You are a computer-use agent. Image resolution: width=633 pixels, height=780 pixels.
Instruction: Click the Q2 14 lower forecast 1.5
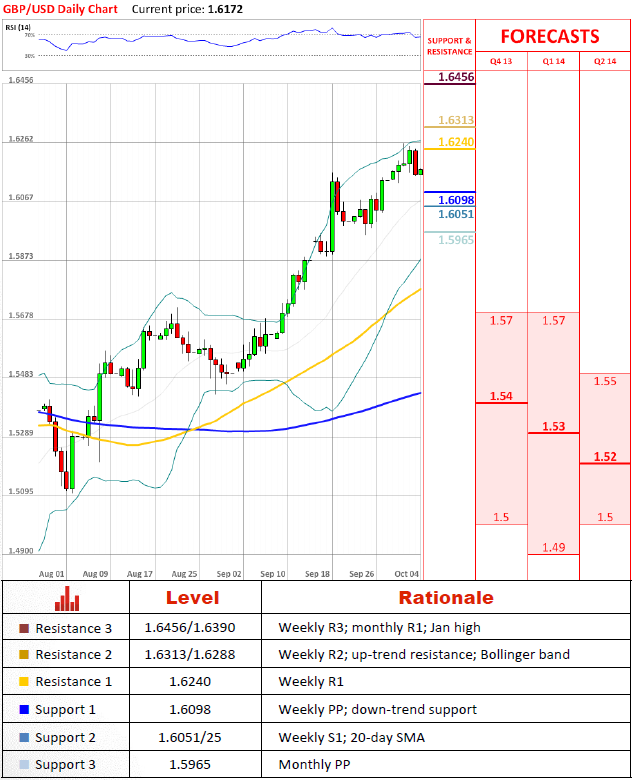(x=605, y=517)
